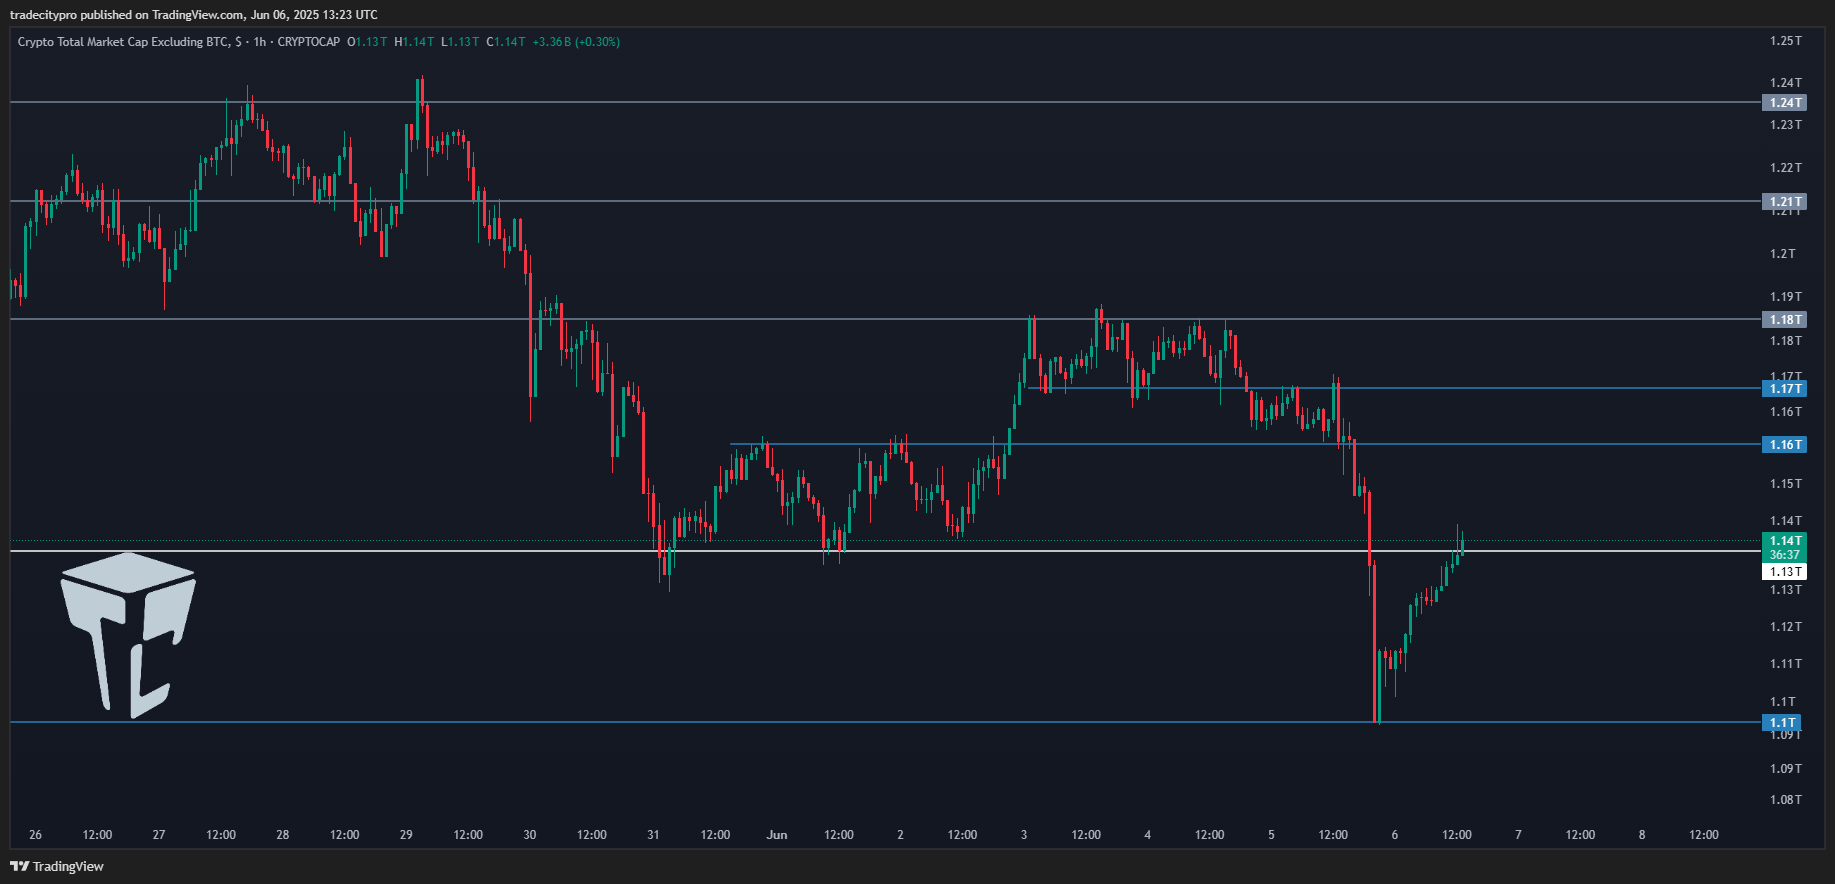Image resolution: width=1835 pixels, height=884 pixels.
Task: Click the green current price label 1.14T with countdown
Action: [1784, 547]
